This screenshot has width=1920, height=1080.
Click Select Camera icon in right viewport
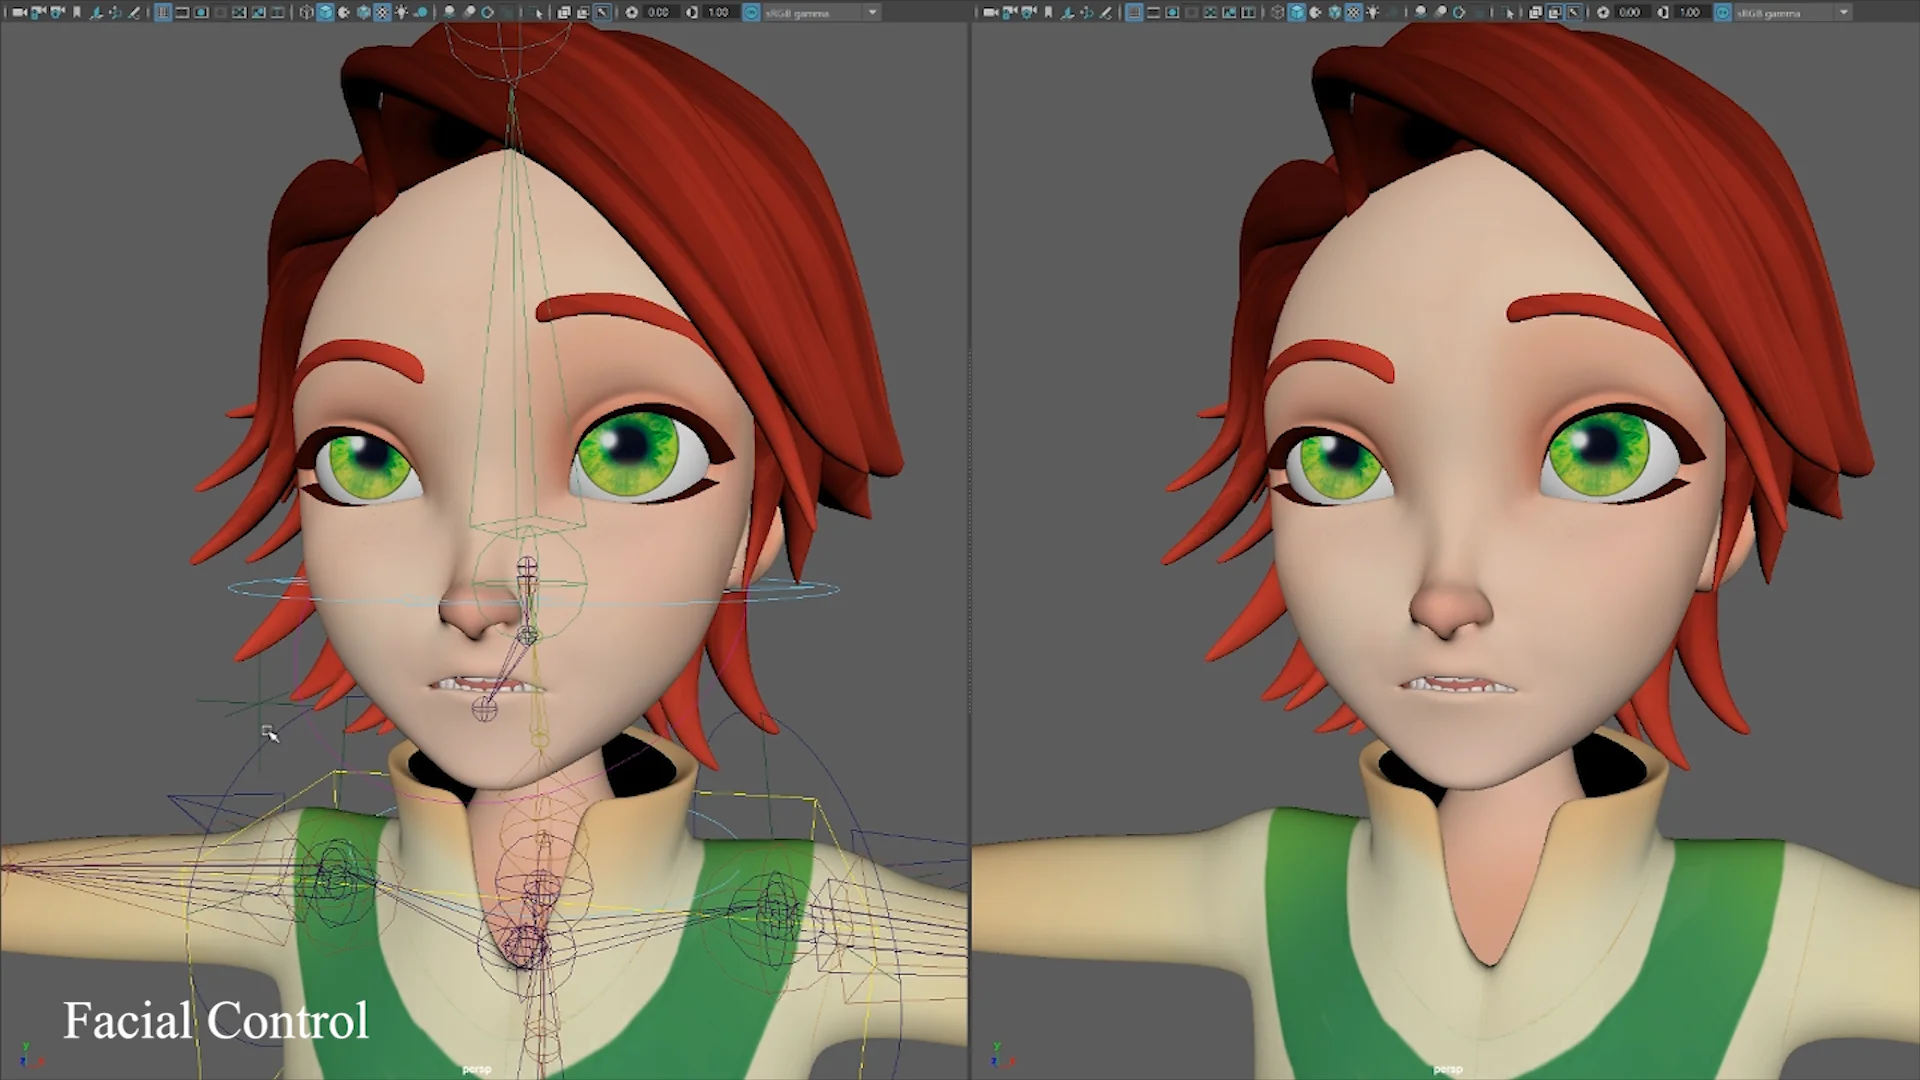(x=990, y=12)
